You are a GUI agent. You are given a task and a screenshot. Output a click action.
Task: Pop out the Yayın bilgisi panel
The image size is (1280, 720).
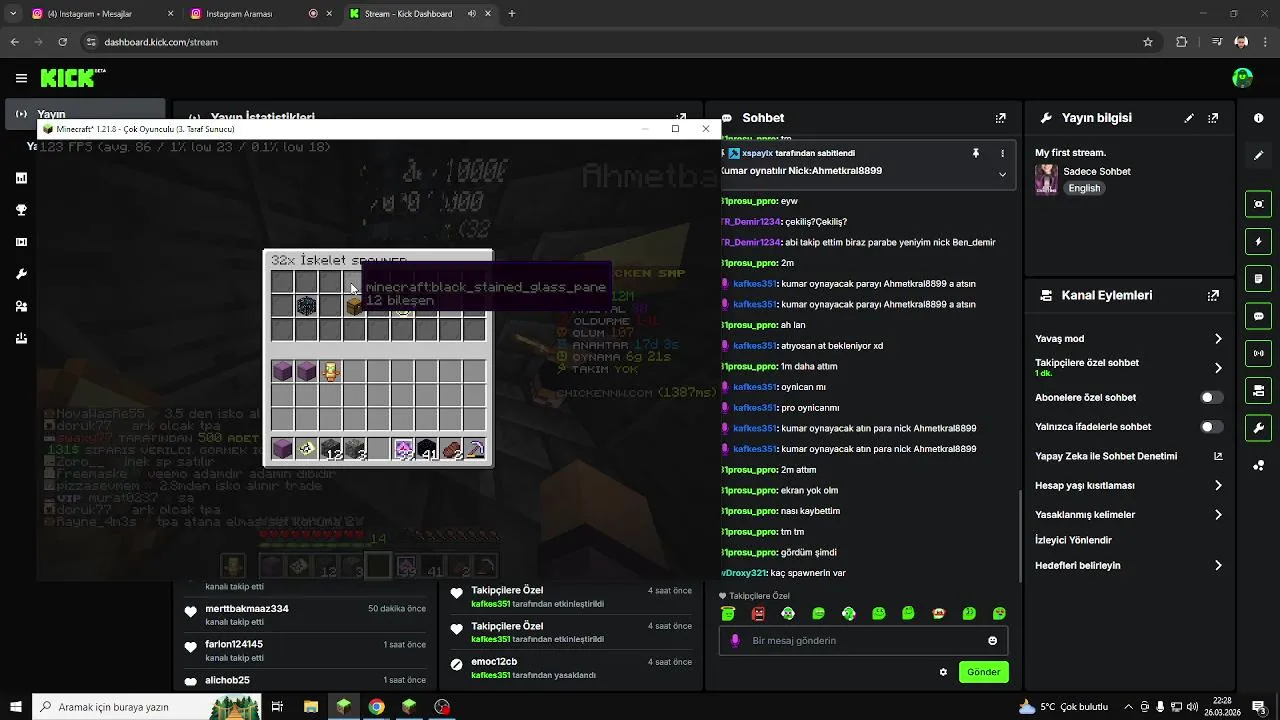(x=1213, y=118)
